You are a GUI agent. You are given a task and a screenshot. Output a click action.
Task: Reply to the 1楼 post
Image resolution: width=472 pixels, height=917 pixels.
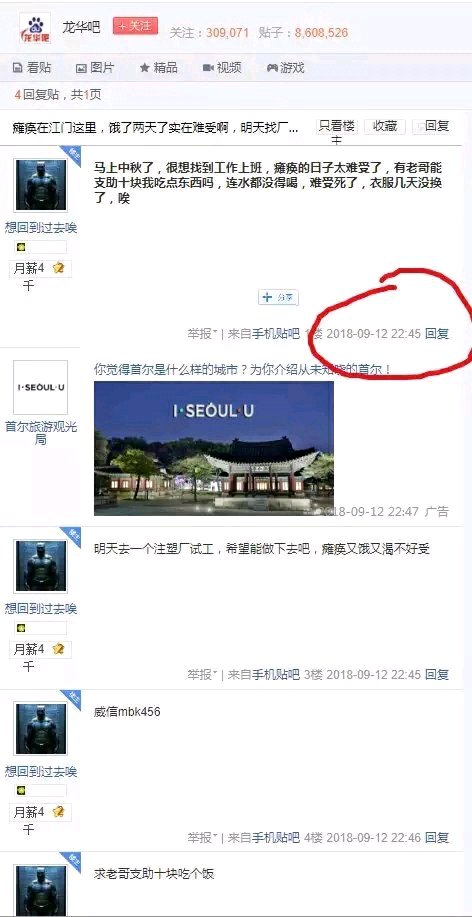pos(437,334)
